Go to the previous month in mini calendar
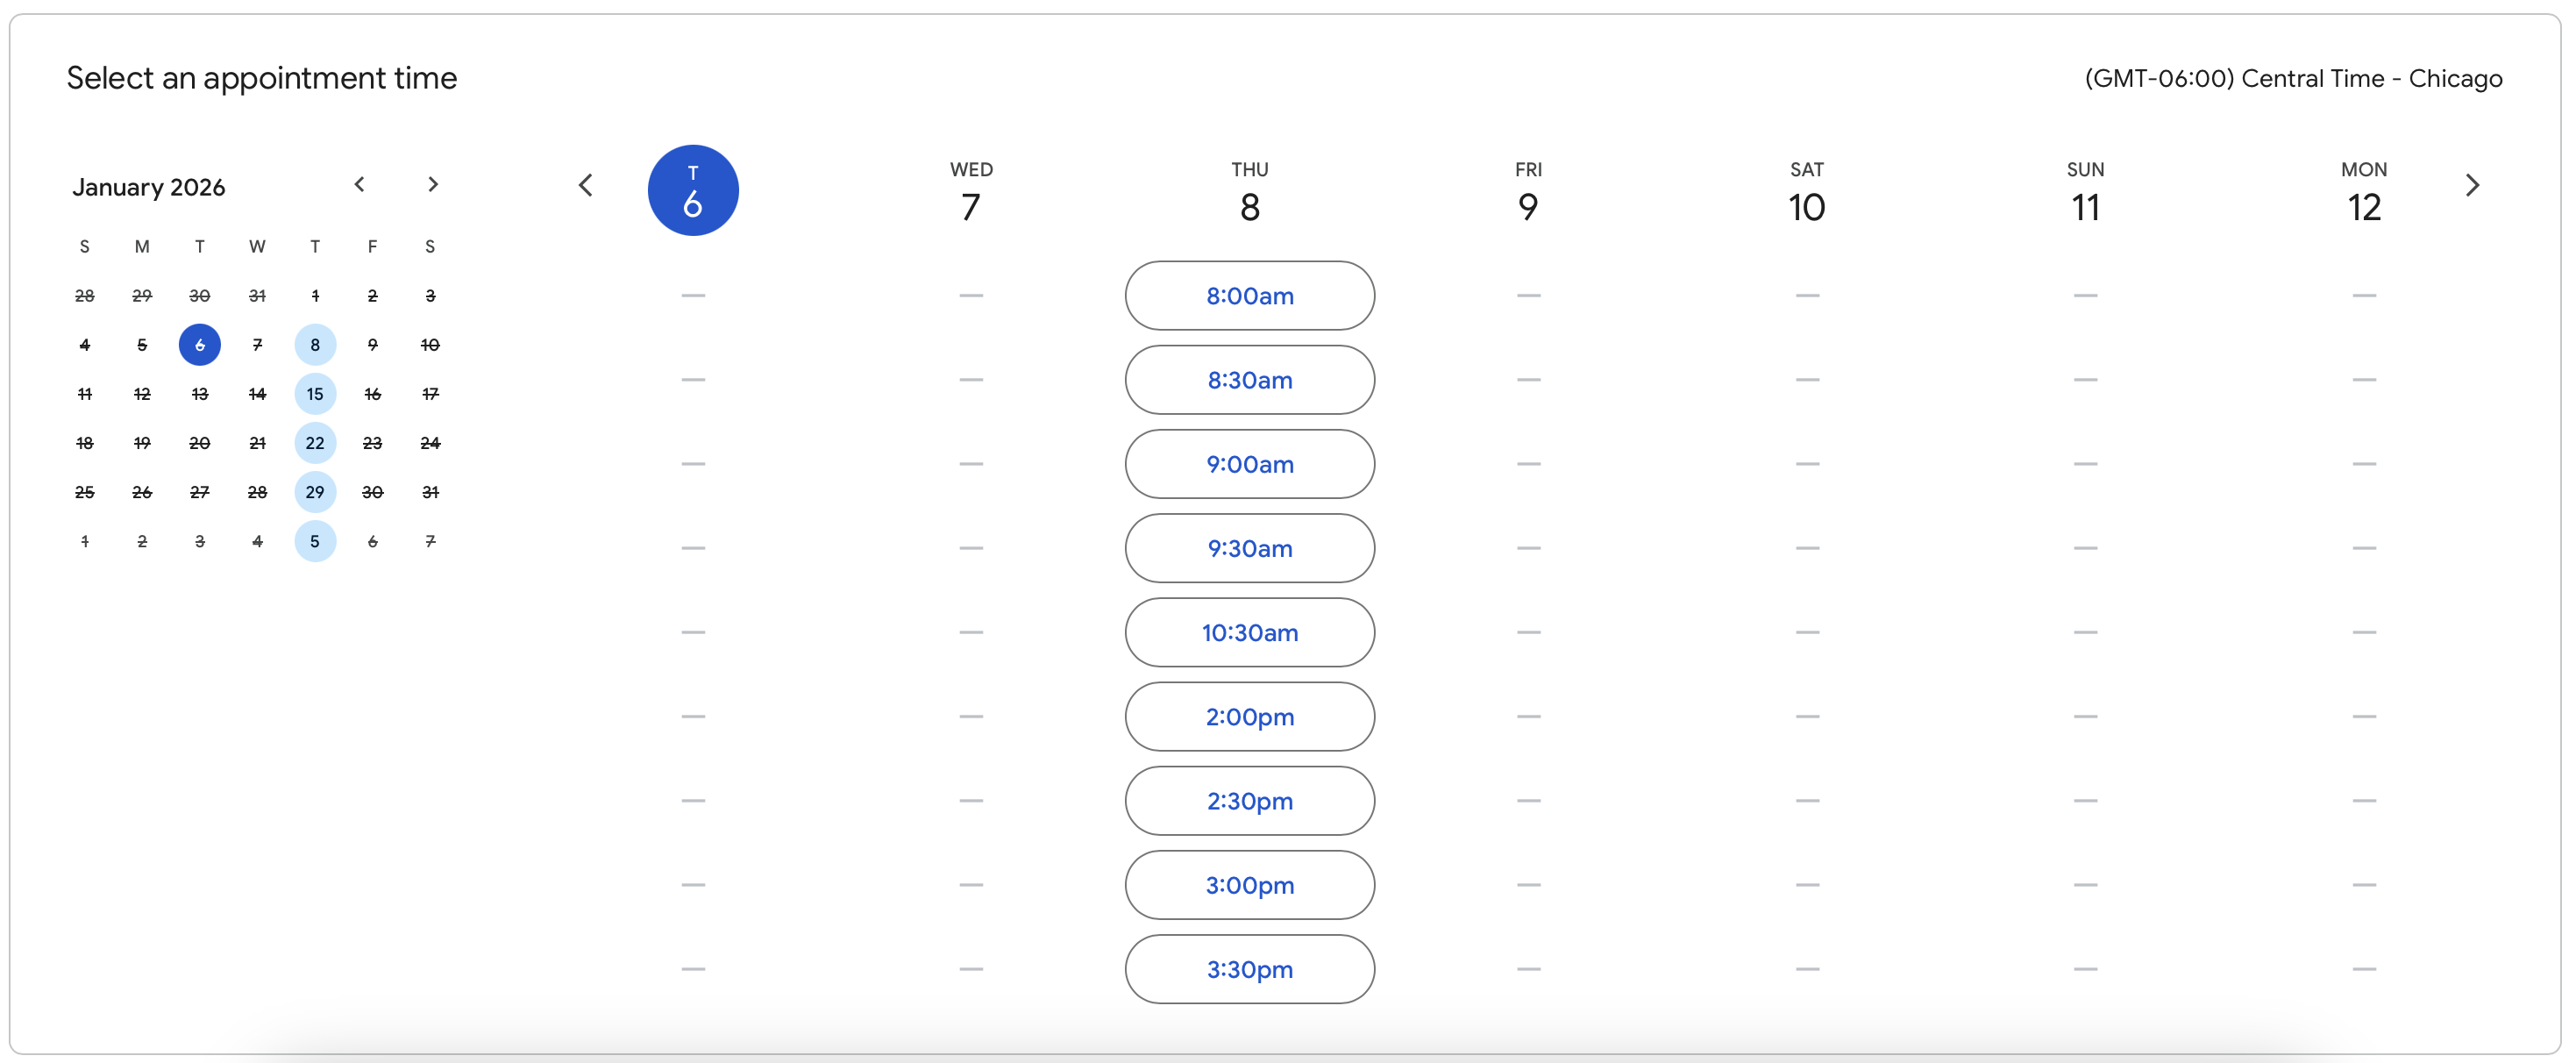2576x1063 pixels. 360,184
